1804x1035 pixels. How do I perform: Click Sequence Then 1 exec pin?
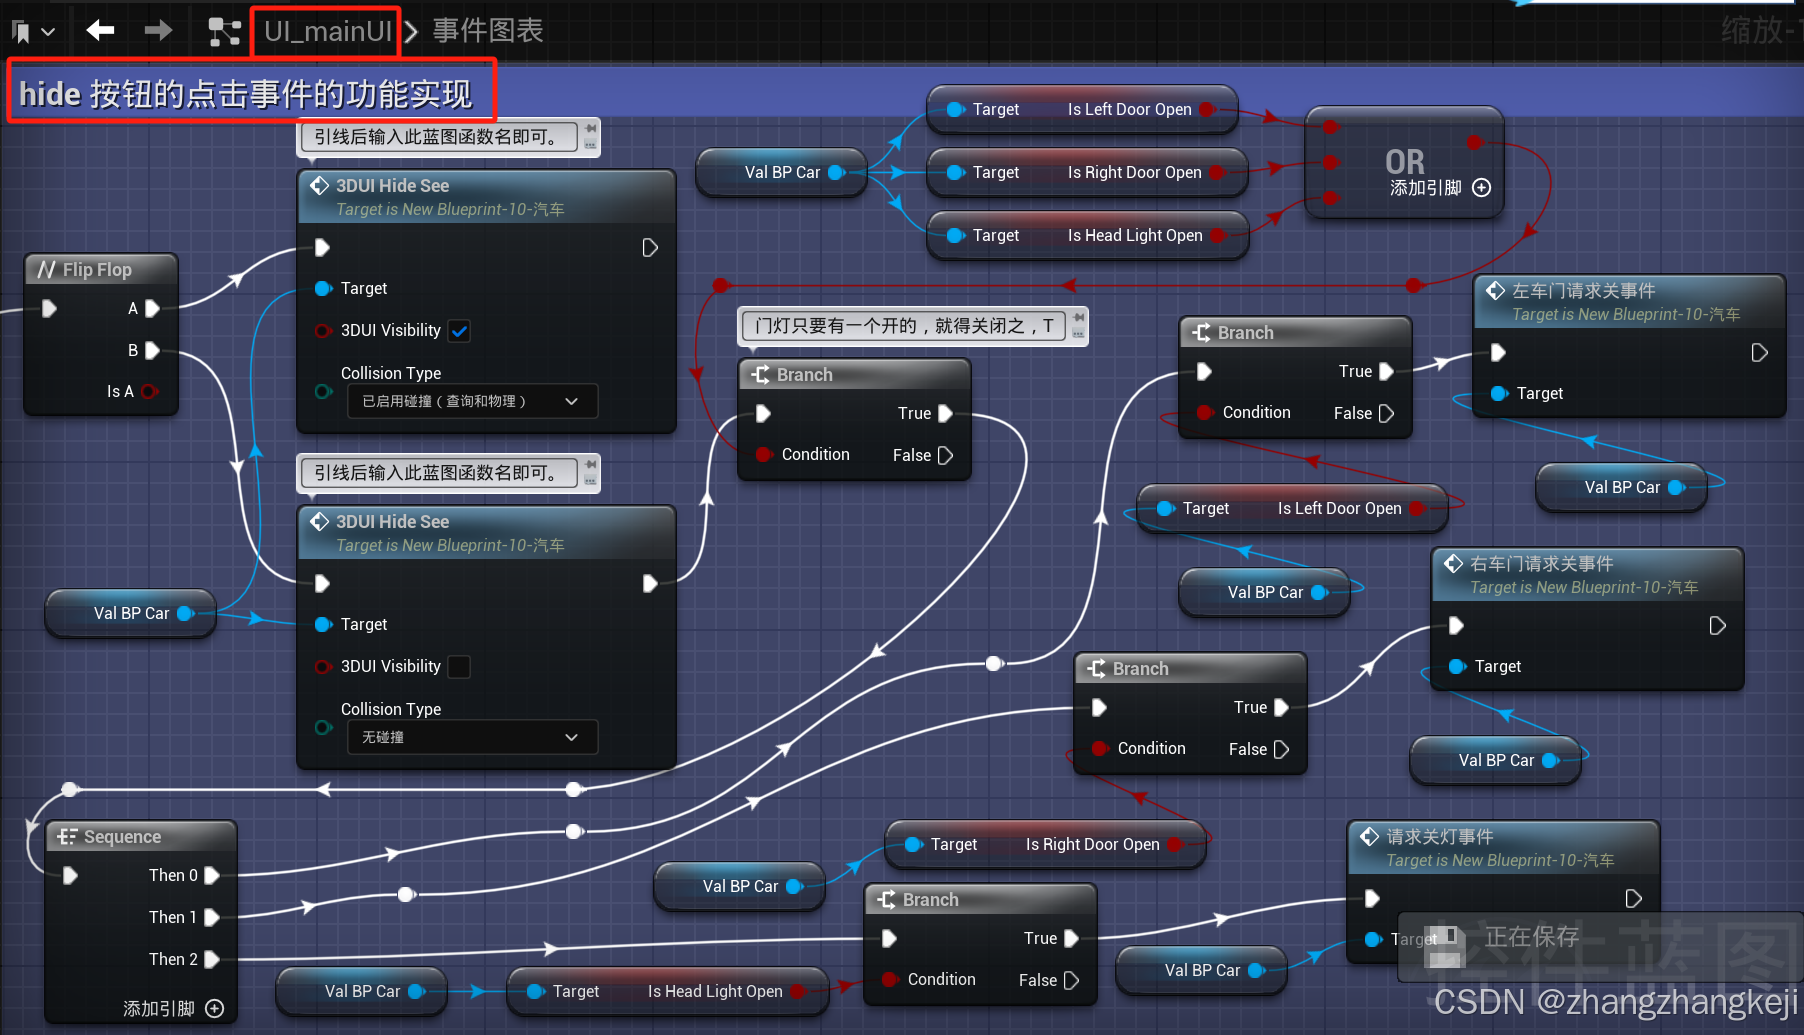[212, 918]
